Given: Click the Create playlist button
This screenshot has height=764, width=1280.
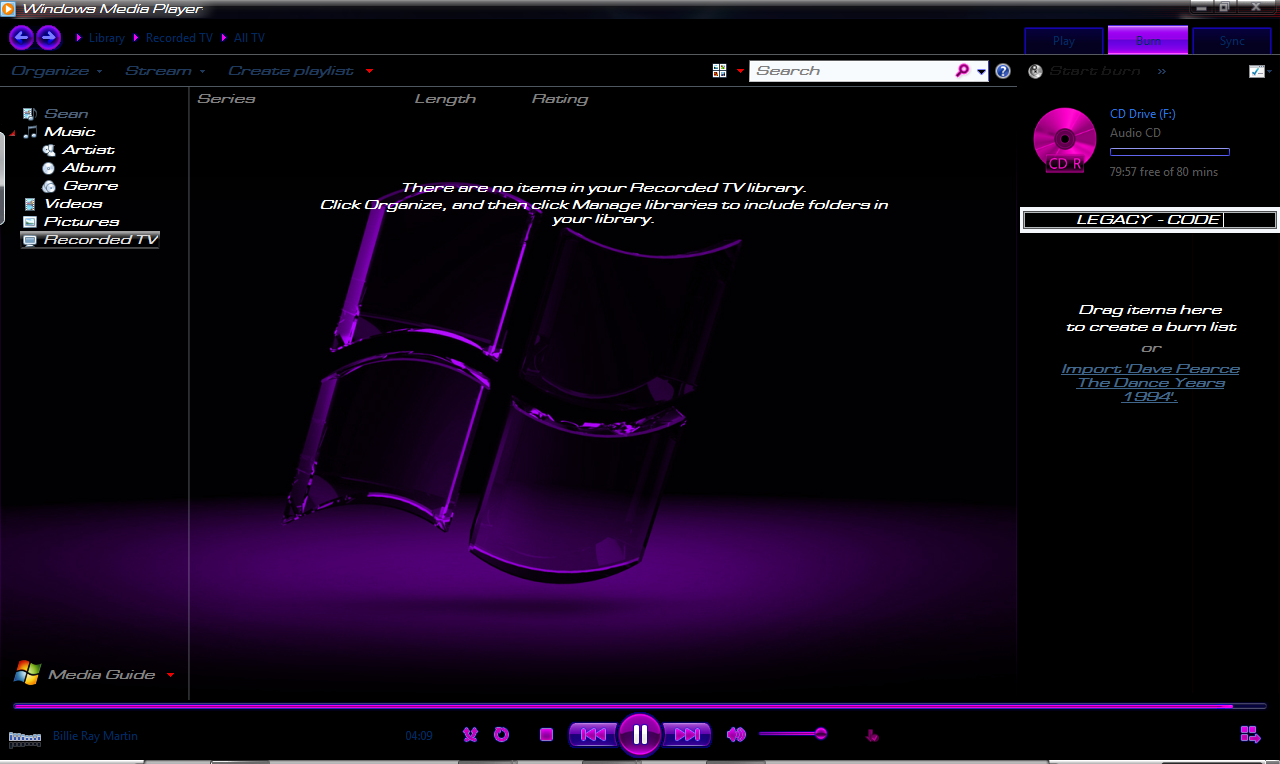Looking at the screenshot, I should coord(291,71).
